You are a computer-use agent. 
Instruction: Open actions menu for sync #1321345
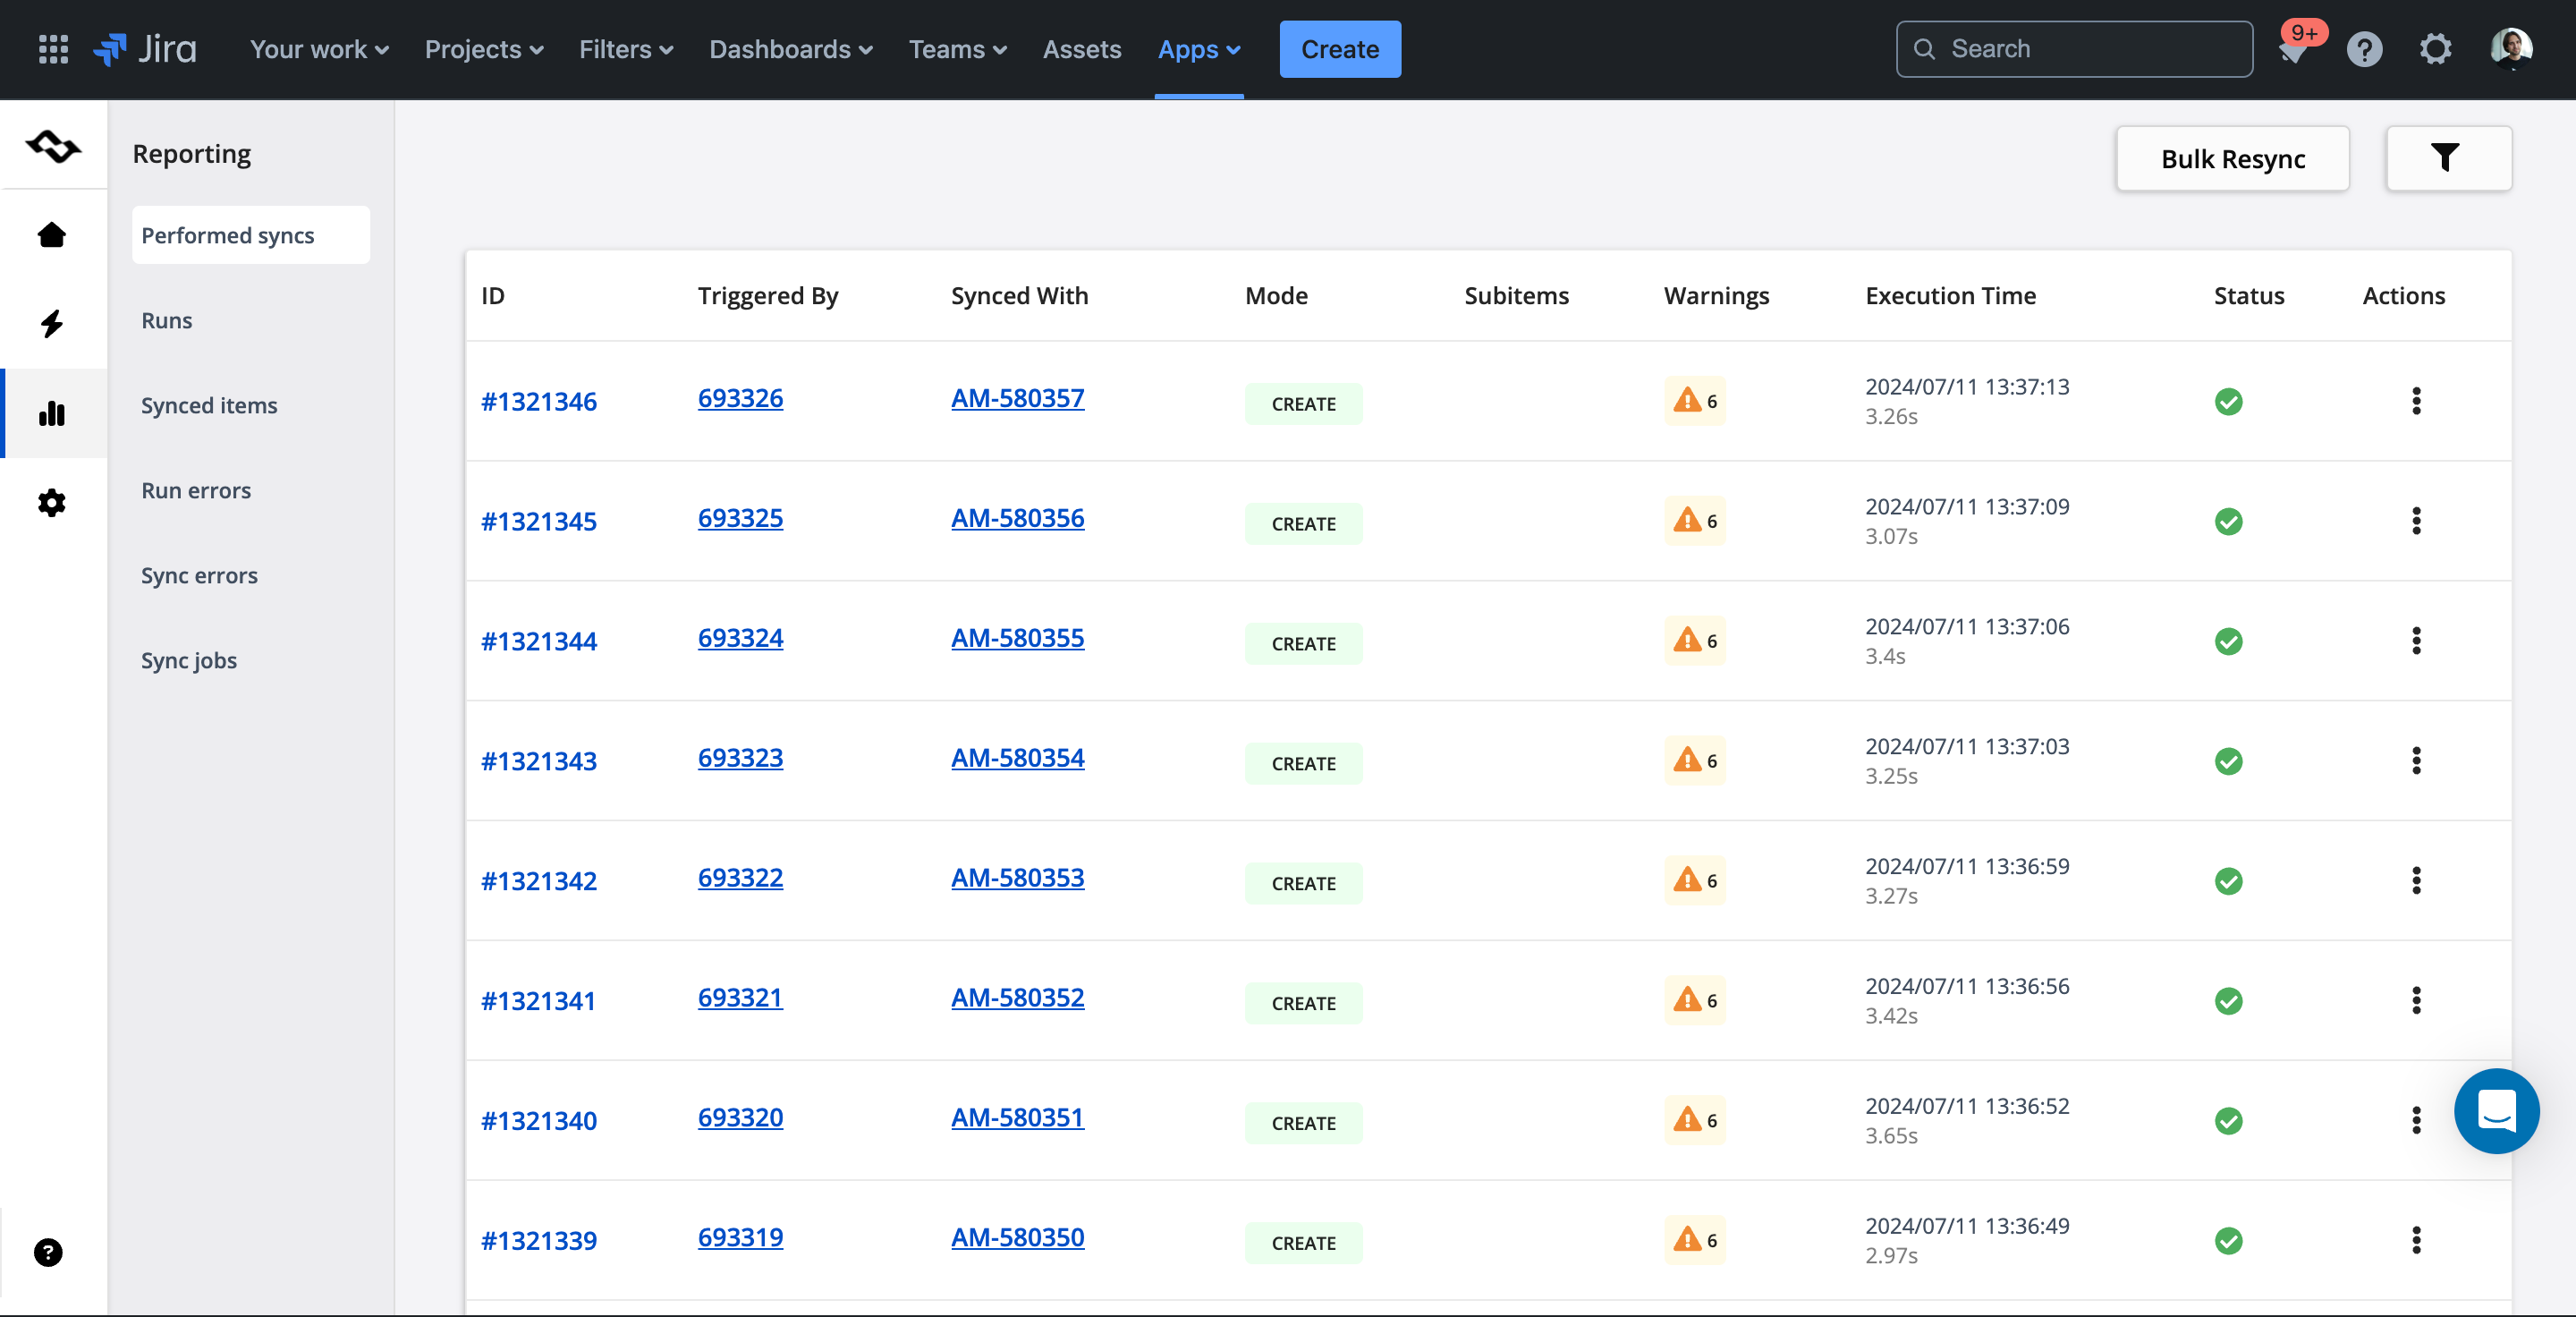[x=2416, y=521]
